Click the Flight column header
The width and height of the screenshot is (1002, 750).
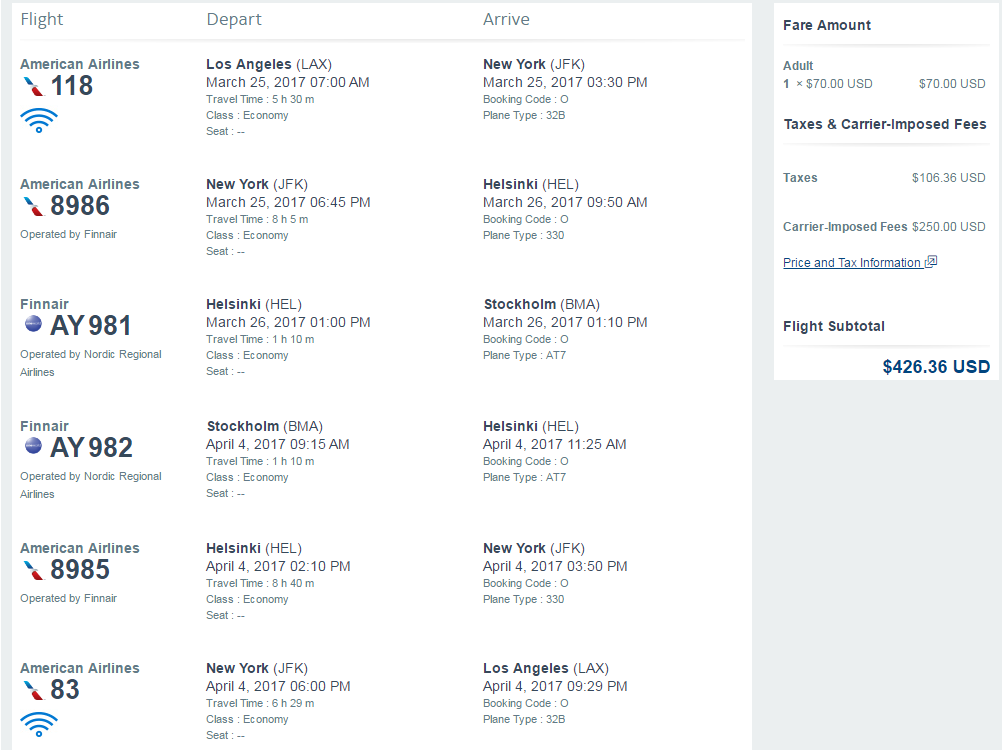coord(42,20)
